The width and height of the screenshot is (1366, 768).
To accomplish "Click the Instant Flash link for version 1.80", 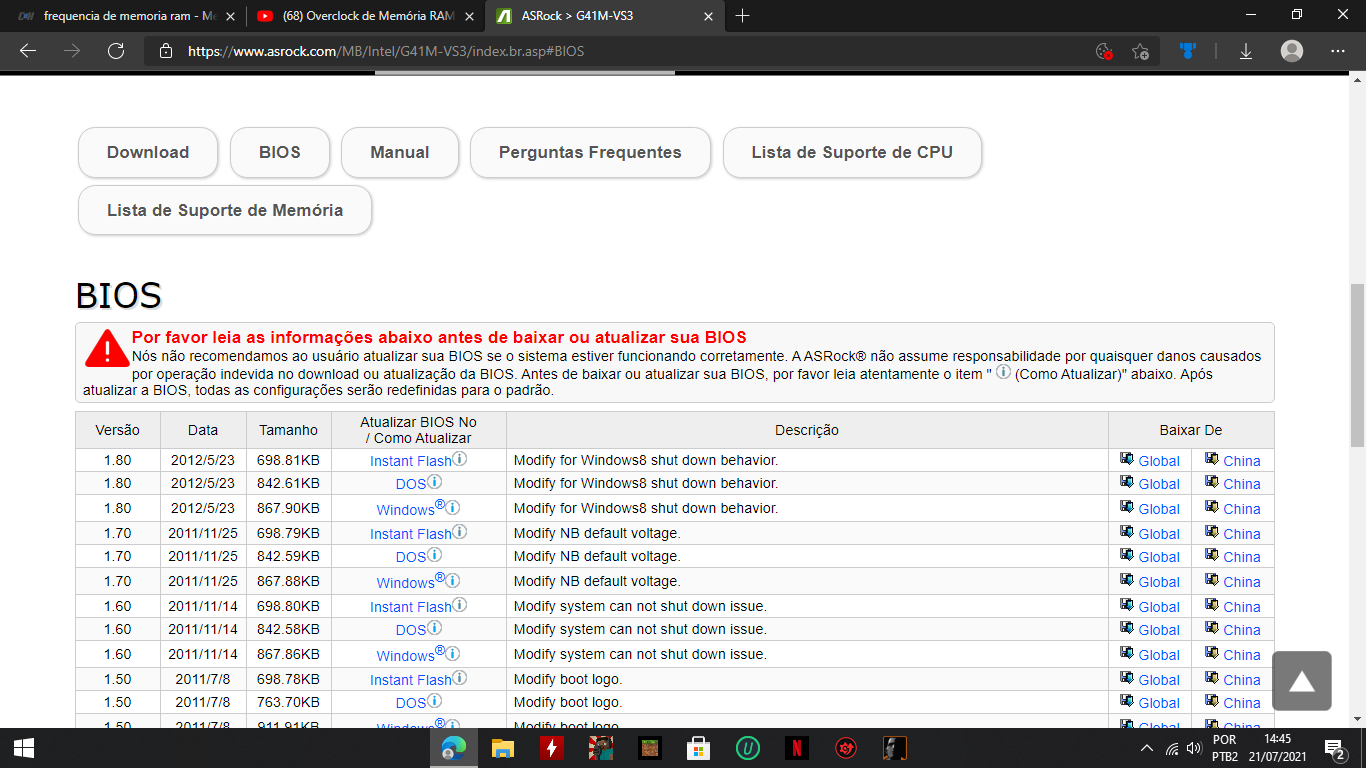I will click(411, 461).
